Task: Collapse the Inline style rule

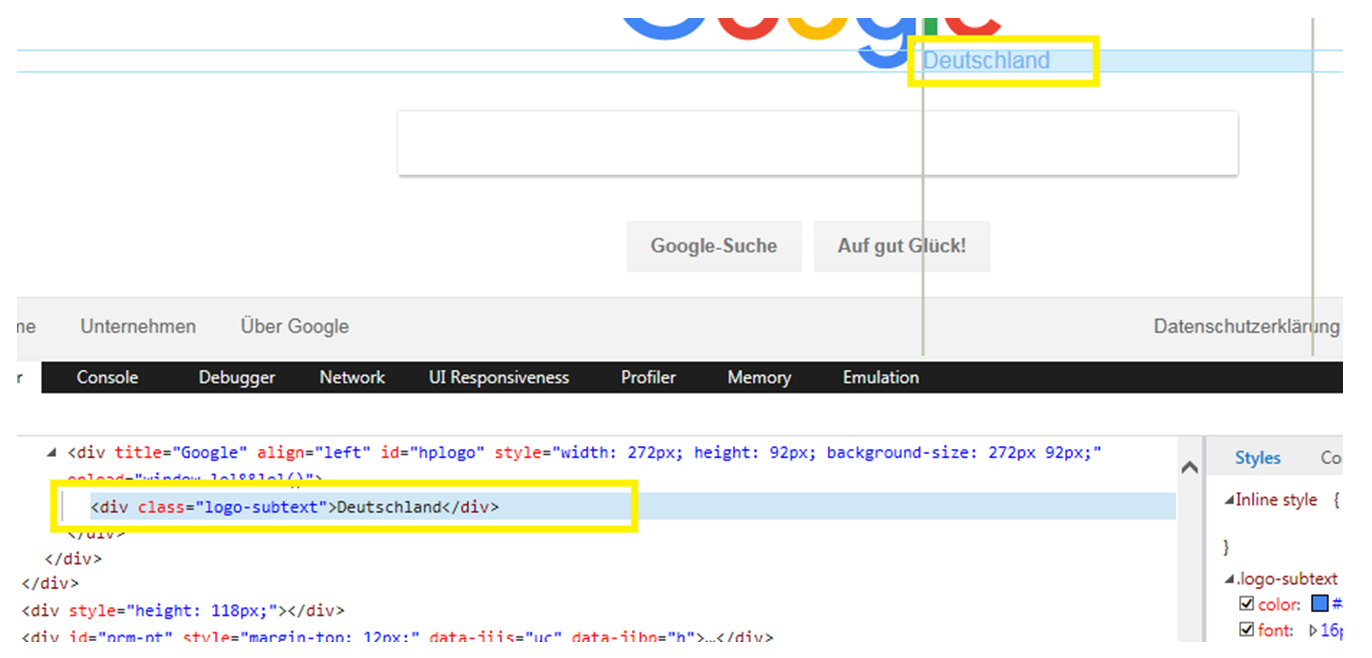Action: [1230, 499]
